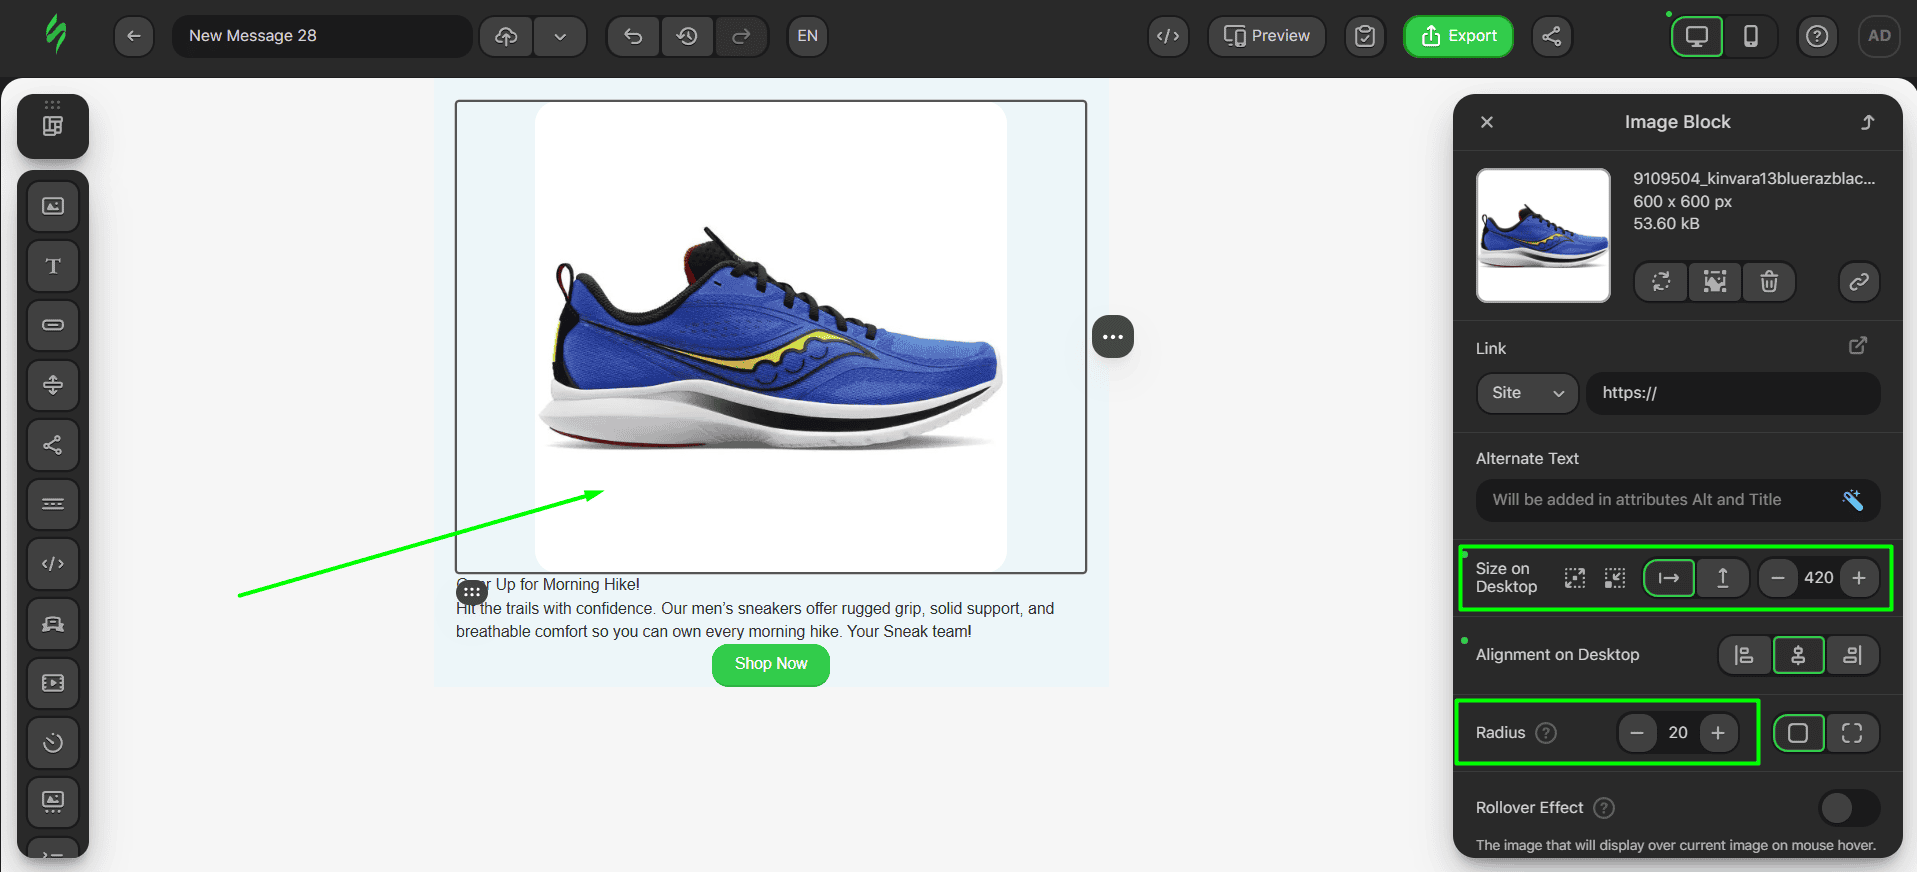The height and width of the screenshot is (872, 1917).
Task: Click the Shop Now button in the email
Action: (x=771, y=664)
